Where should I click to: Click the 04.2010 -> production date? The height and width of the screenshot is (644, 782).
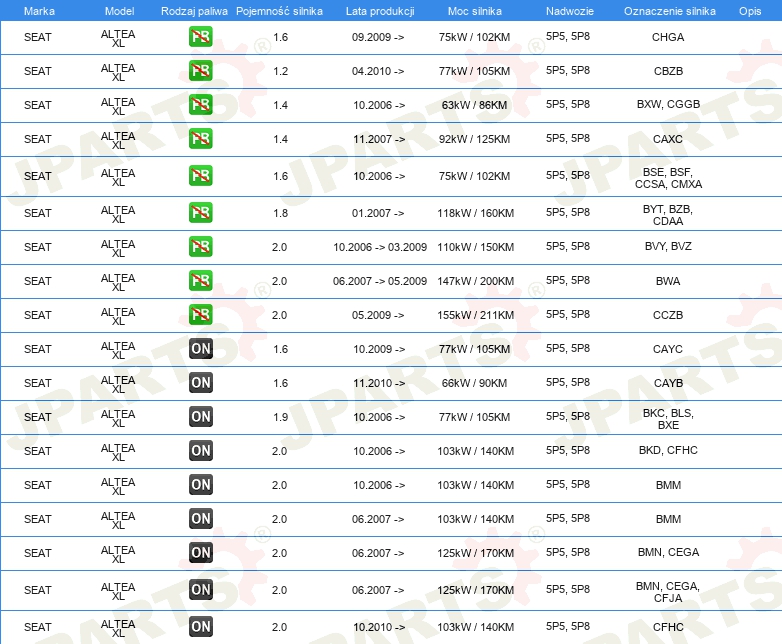(378, 71)
